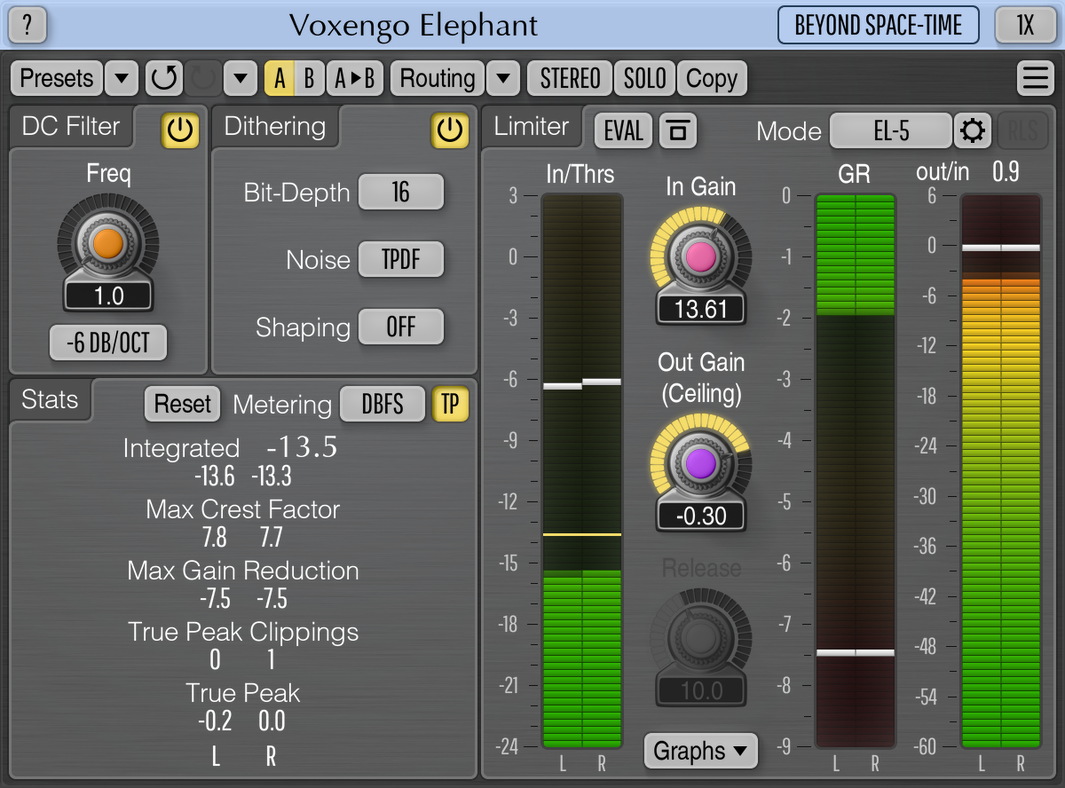Click the redo arrow icon
Viewport: 1065px width, 788px height.
[201, 77]
